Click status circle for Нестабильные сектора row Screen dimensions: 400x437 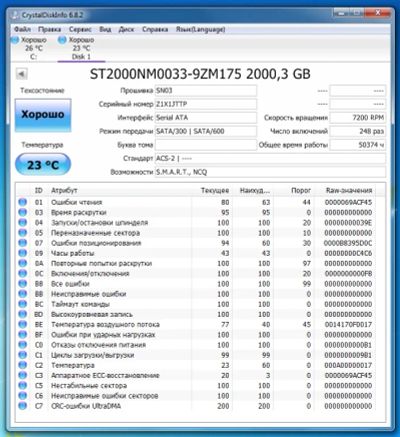click(x=22, y=385)
